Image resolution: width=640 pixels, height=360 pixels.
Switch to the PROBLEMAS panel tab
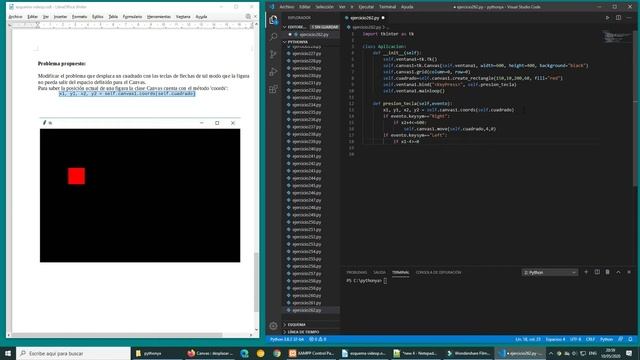[357, 272]
